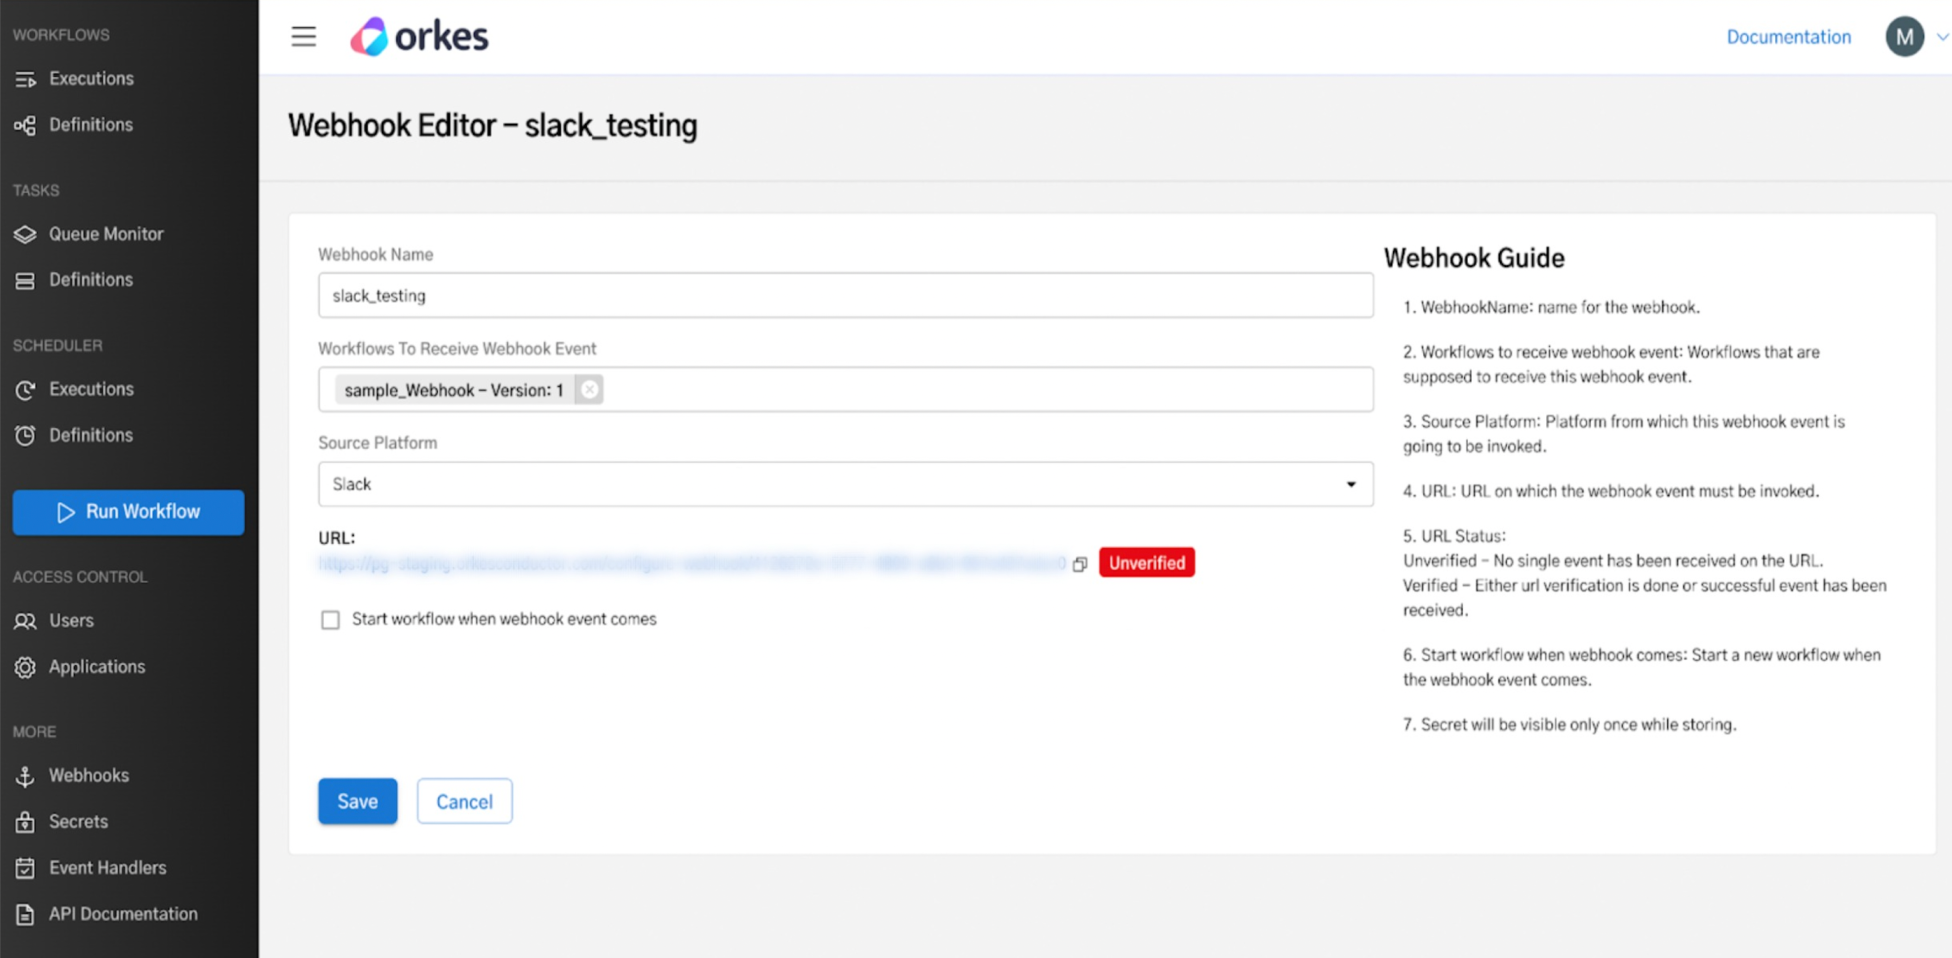Enable start workflow when webhook event comes
Image resolution: width=1952 pixels, height=958 pixels.
[x=330, y=619]
